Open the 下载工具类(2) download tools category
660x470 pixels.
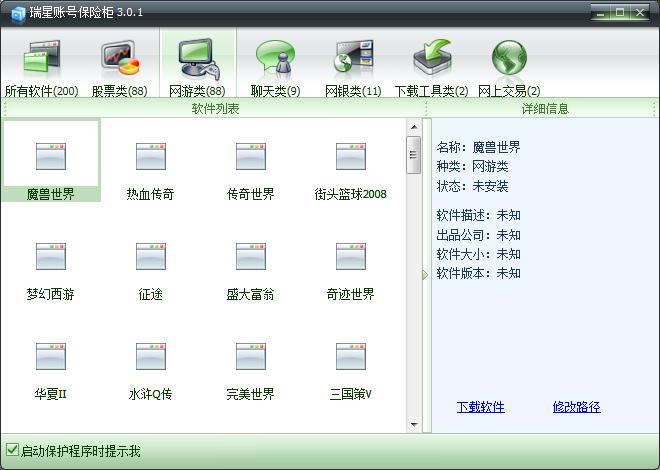431,67
